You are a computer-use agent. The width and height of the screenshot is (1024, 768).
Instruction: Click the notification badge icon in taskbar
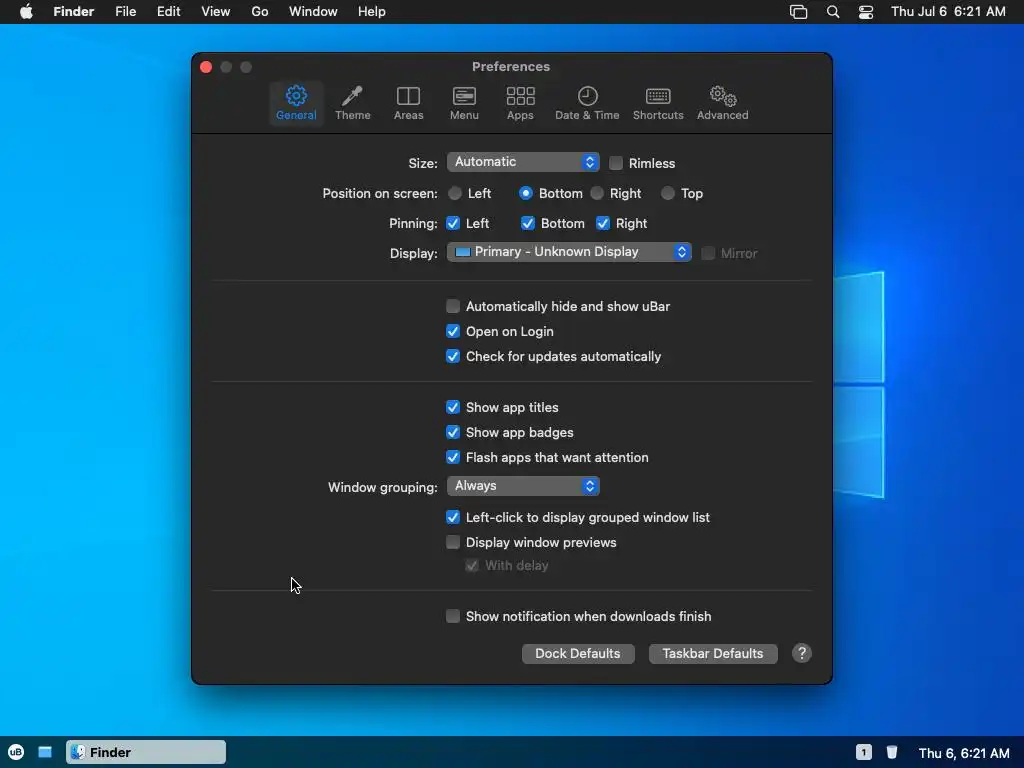pyautogui.click(x=863, y=752)
